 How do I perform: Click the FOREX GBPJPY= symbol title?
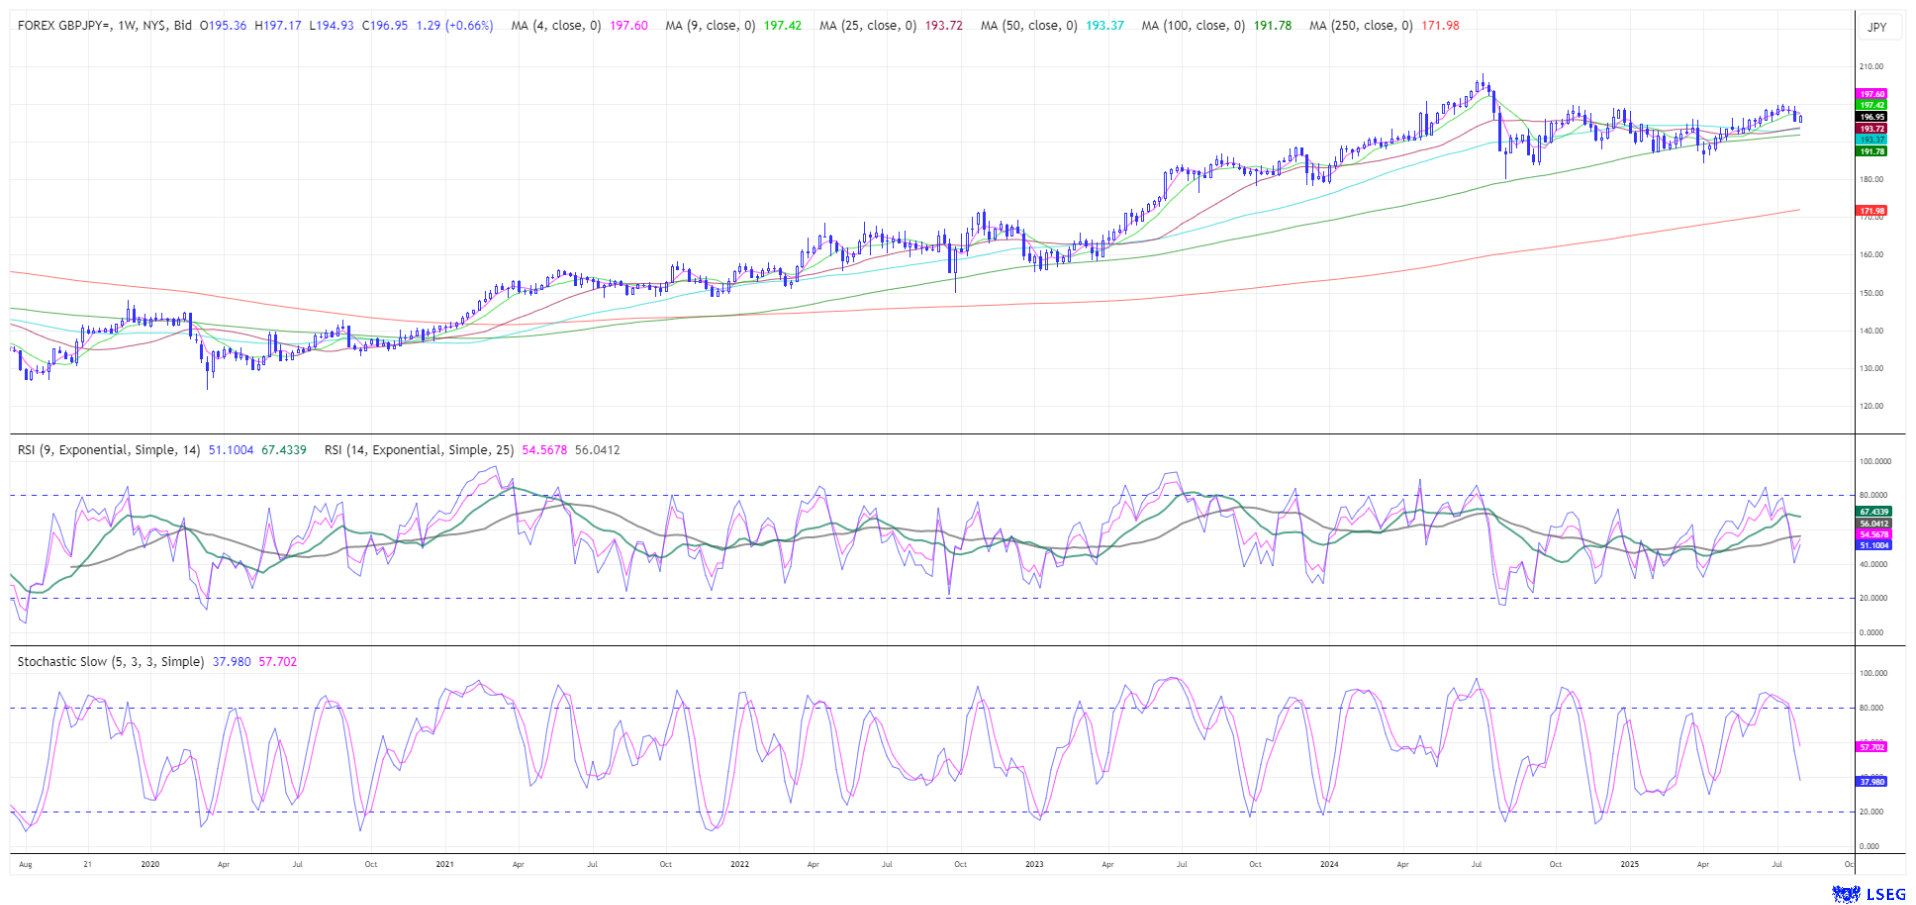tap(105, 26)
